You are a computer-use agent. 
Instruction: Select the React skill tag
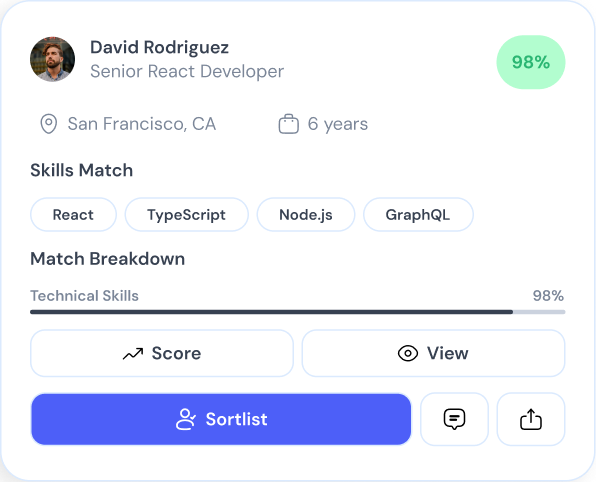(x=73, y=215)
